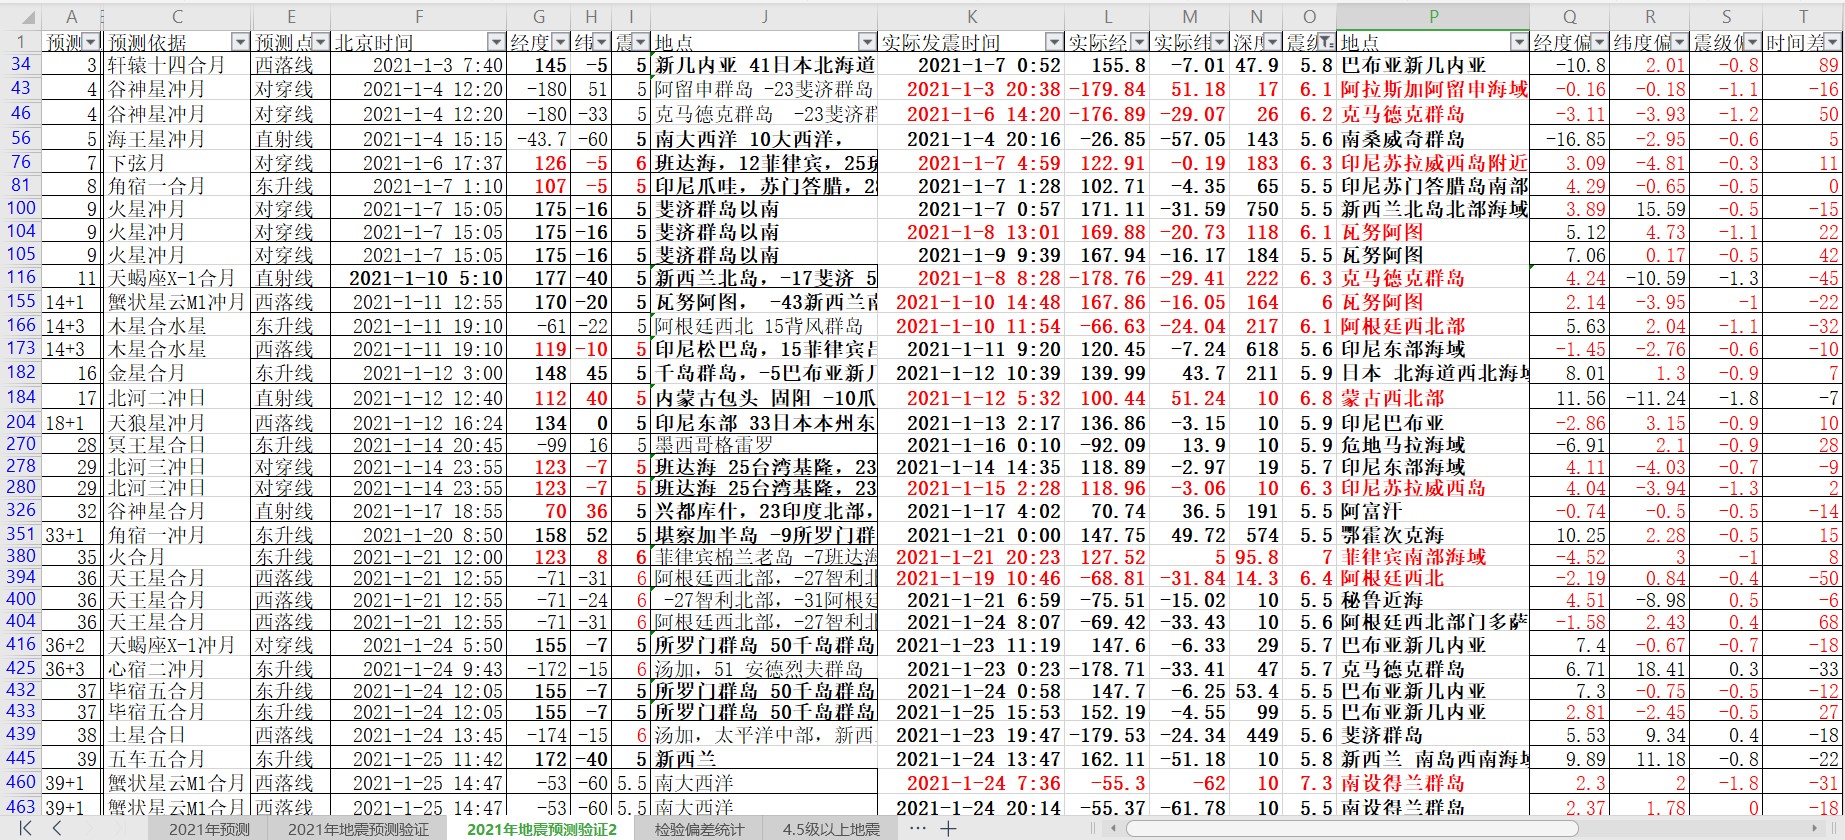Screen dimensions: 1845x840
Task: Select column J header
Action: 764,17
